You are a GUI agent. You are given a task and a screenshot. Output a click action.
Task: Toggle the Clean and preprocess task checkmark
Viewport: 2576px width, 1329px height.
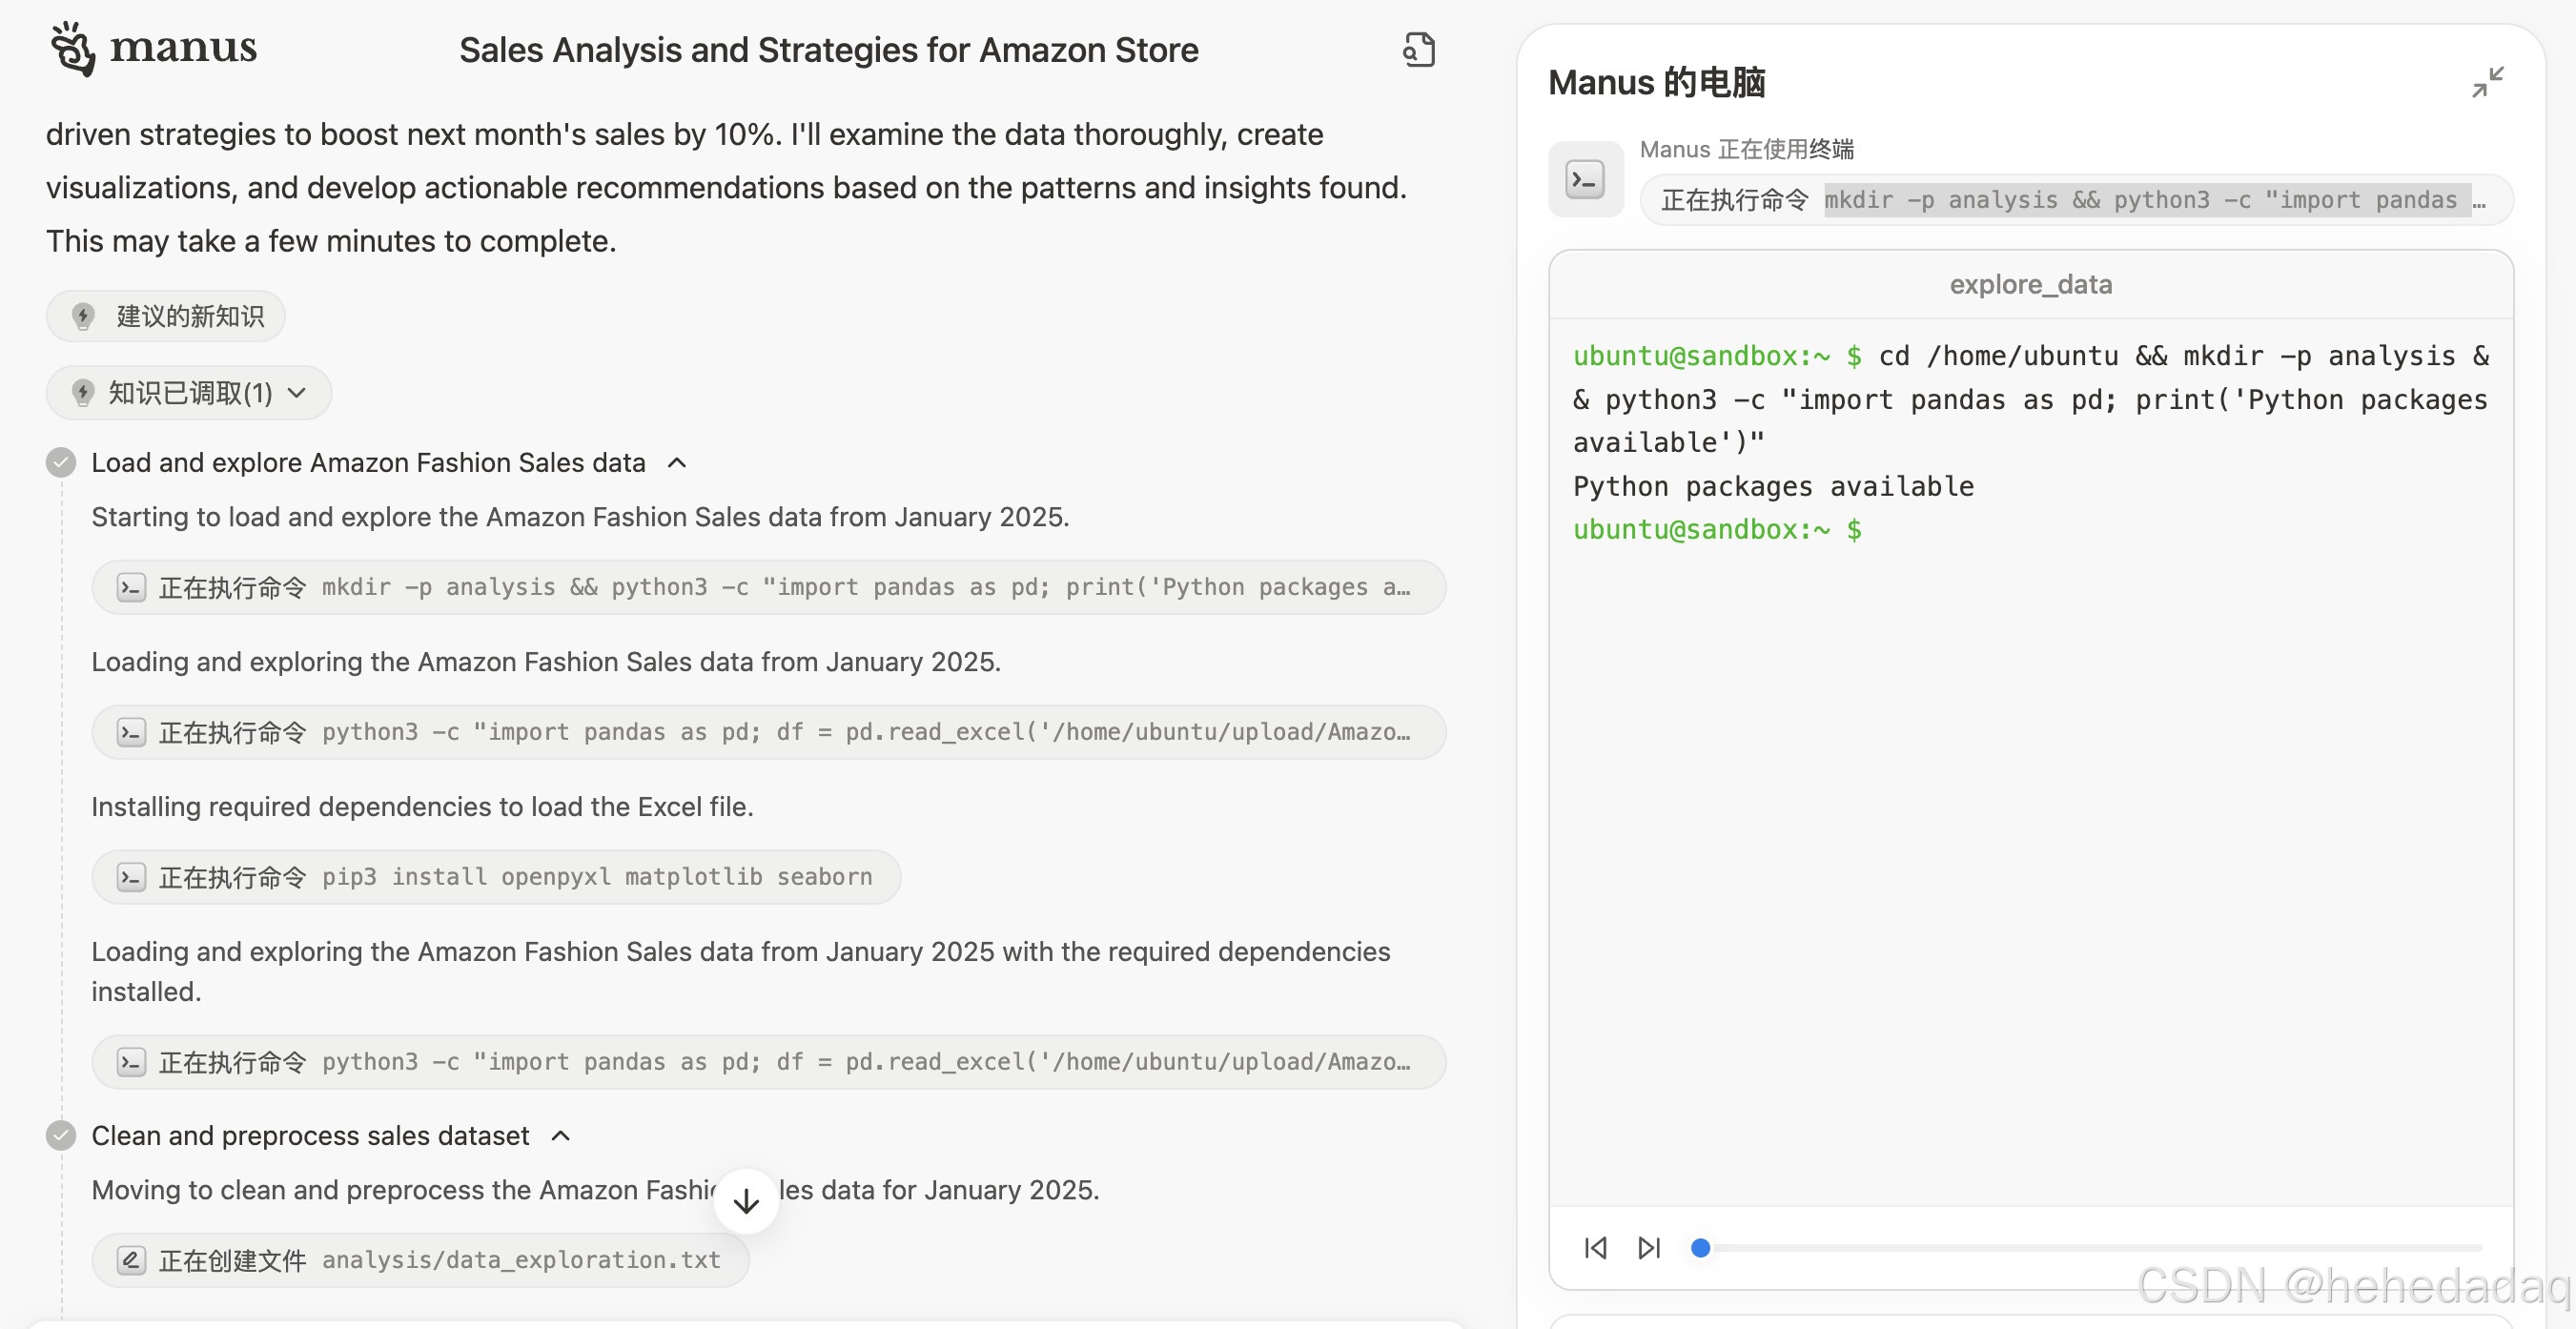pos(61,1136)
